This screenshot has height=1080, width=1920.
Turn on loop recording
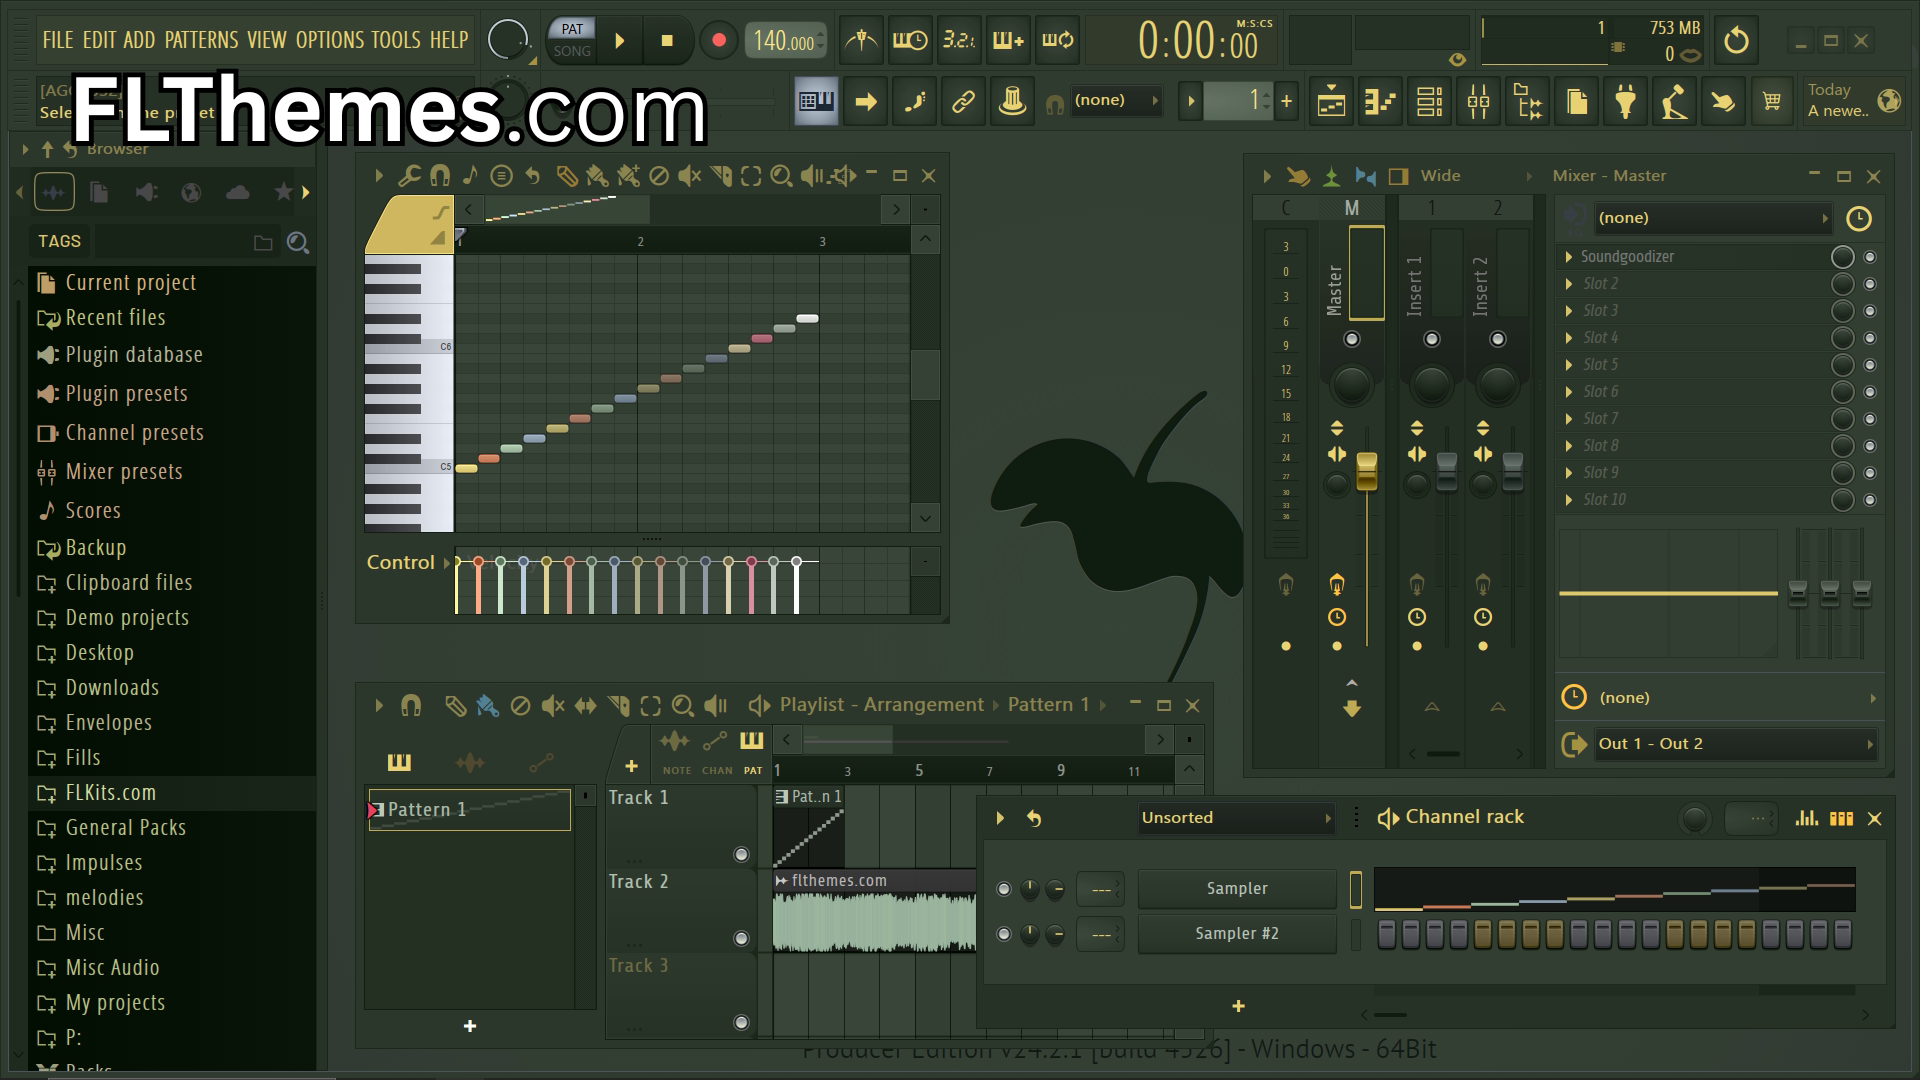[x=1057, y=41]
